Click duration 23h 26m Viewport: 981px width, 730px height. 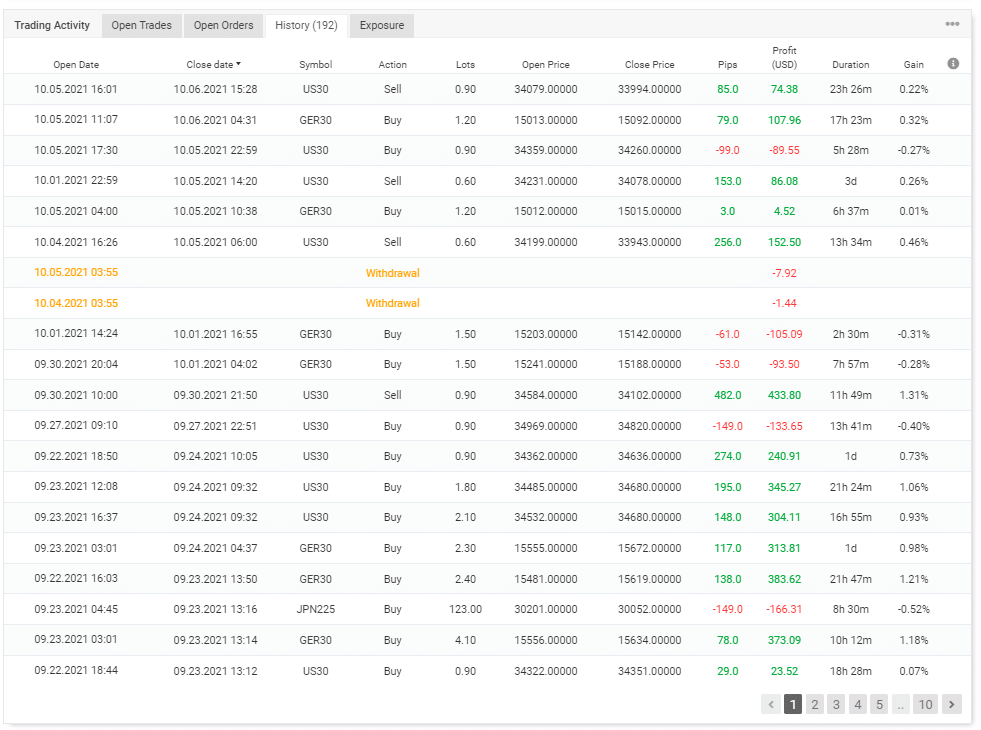851,89
